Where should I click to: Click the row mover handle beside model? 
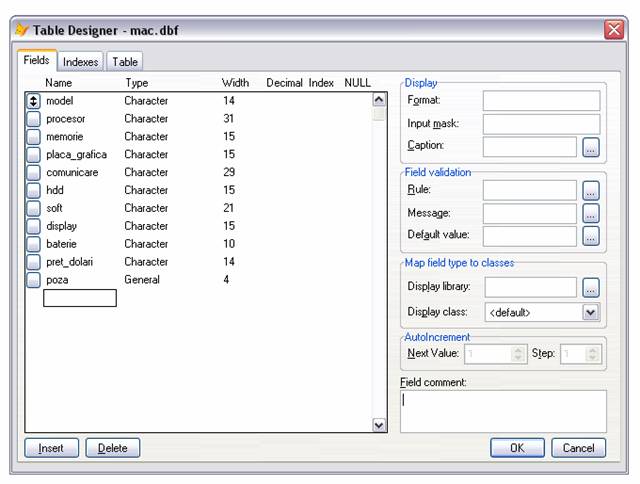coord(33,101)
